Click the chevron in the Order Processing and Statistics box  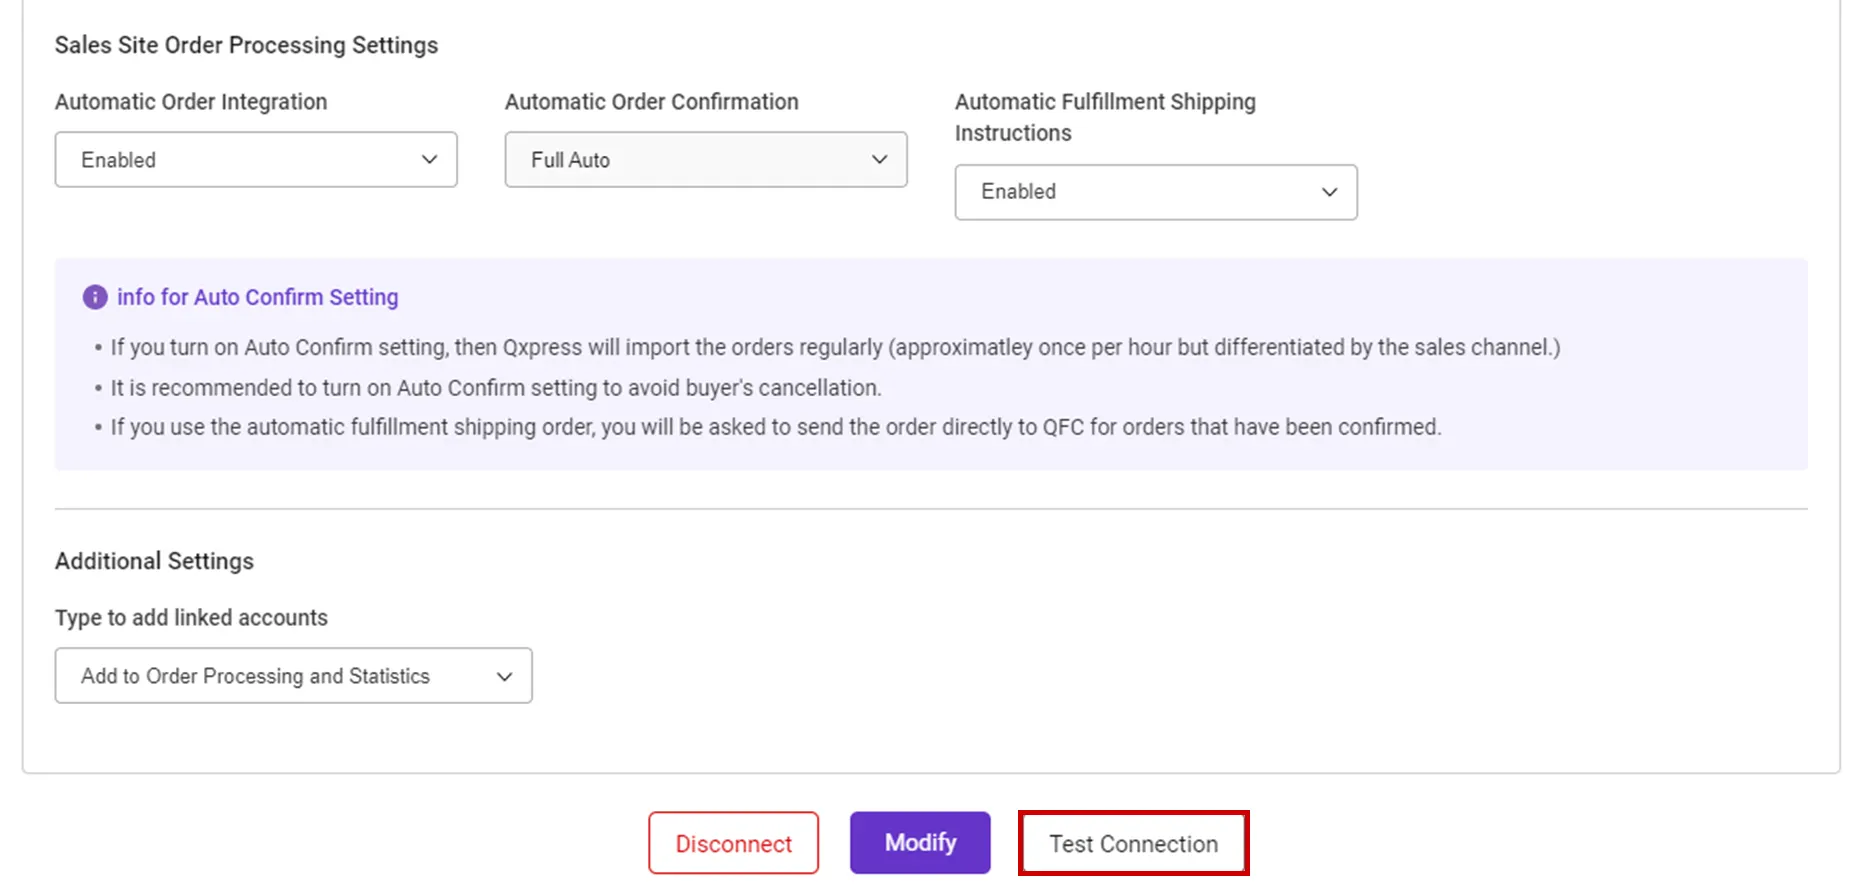[505, 677]
